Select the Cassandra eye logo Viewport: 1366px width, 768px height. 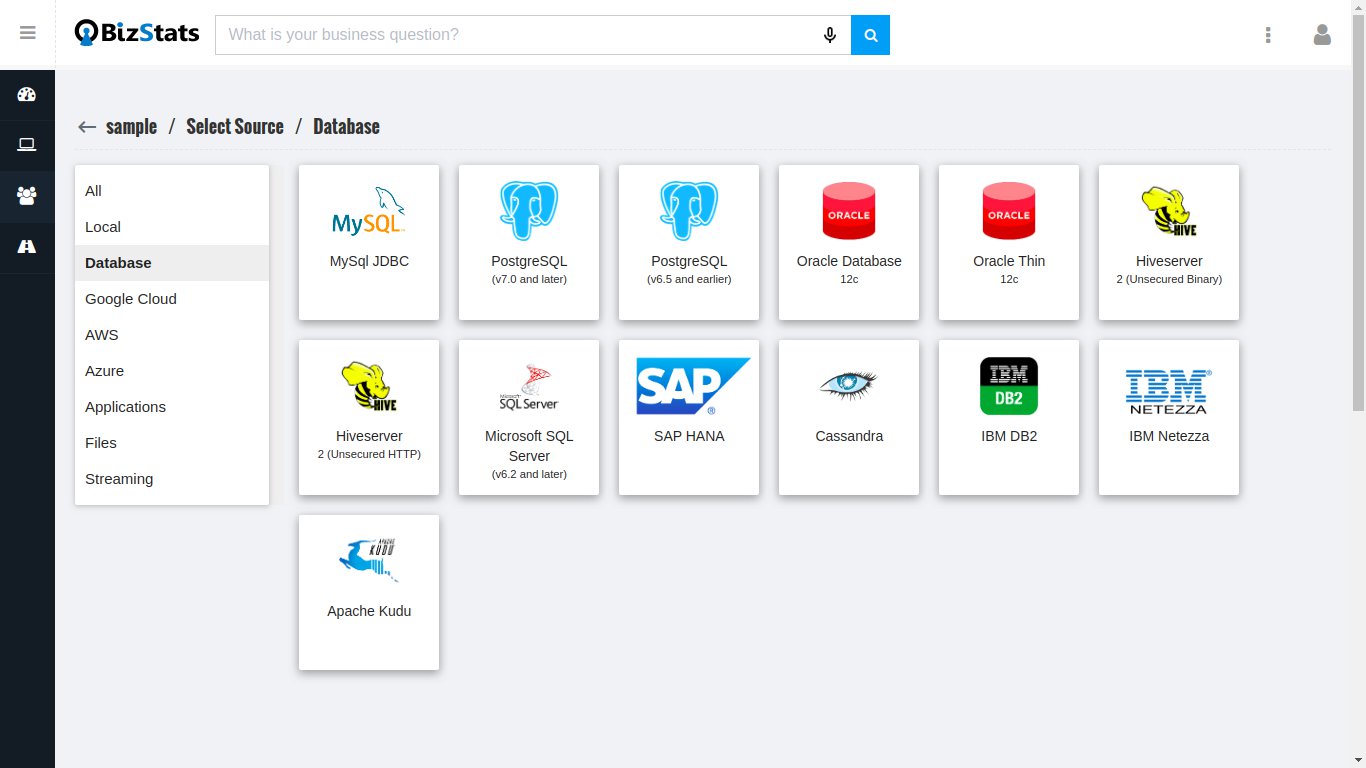click(x=849, y=385)
